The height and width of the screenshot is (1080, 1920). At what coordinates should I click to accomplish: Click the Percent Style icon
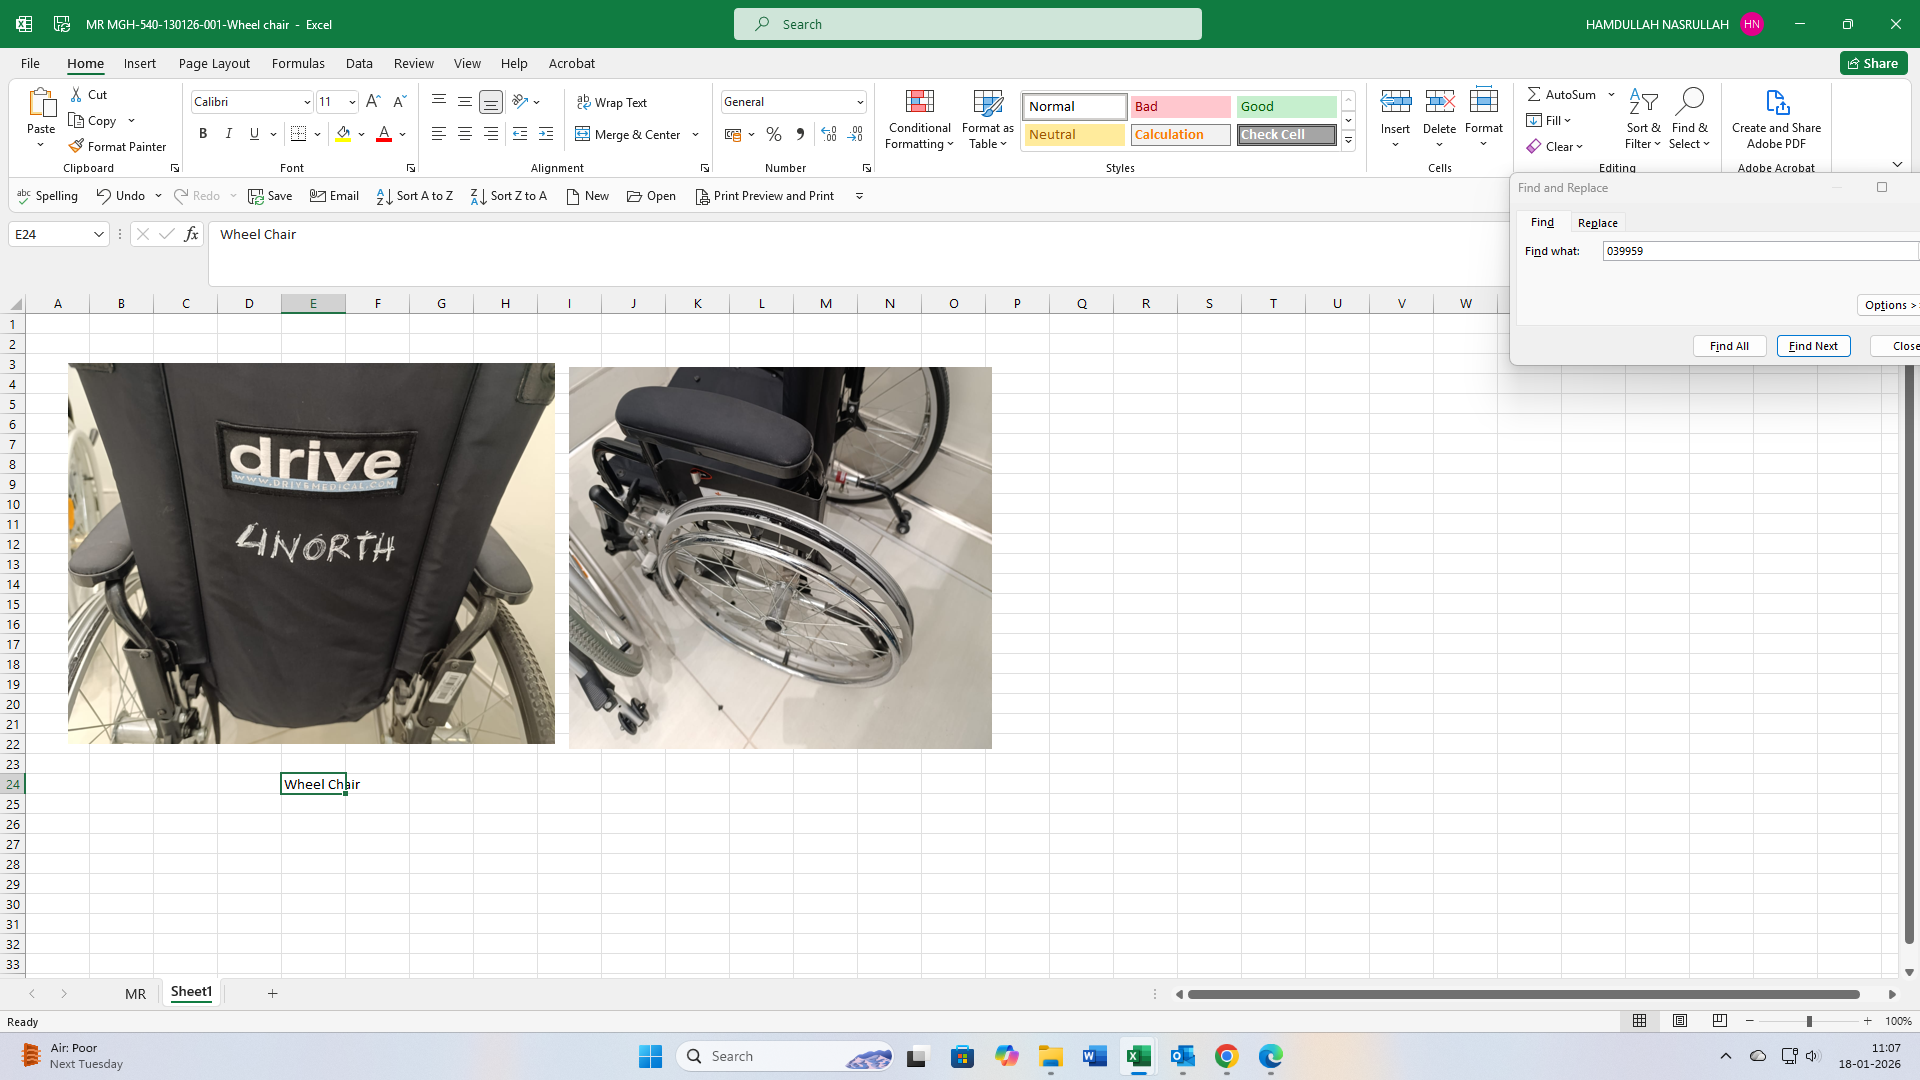[773, 134]
